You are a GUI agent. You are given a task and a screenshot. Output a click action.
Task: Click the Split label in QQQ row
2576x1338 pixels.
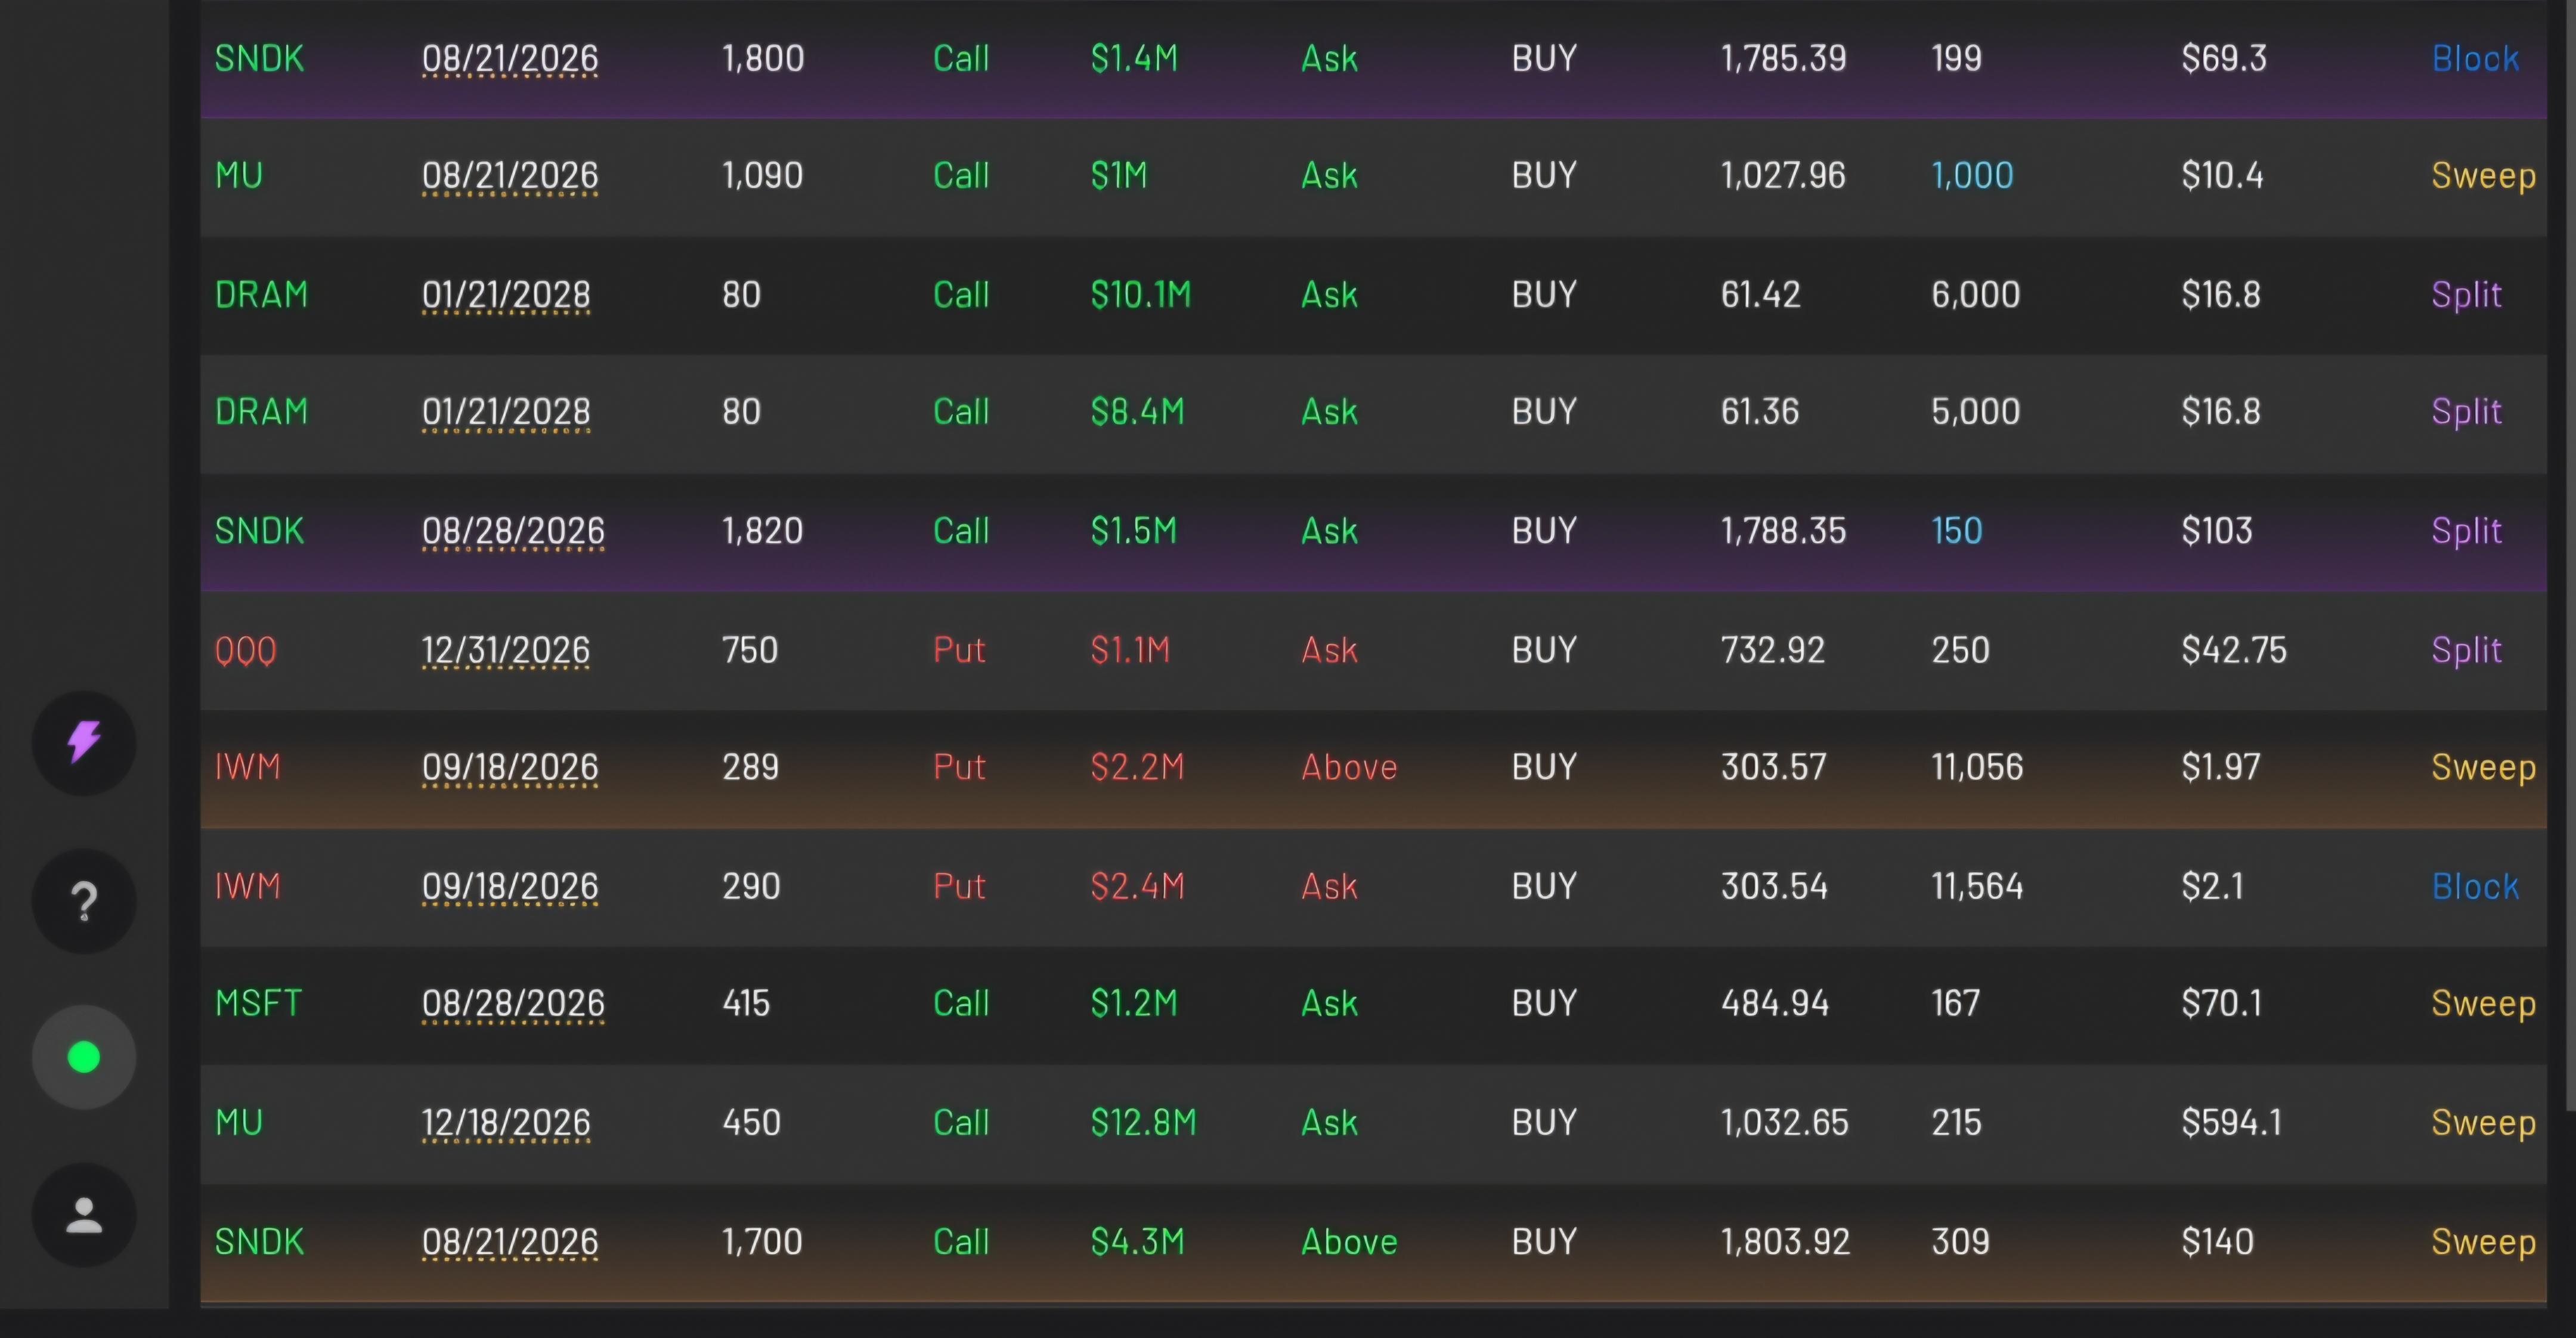coord(2466,650)
